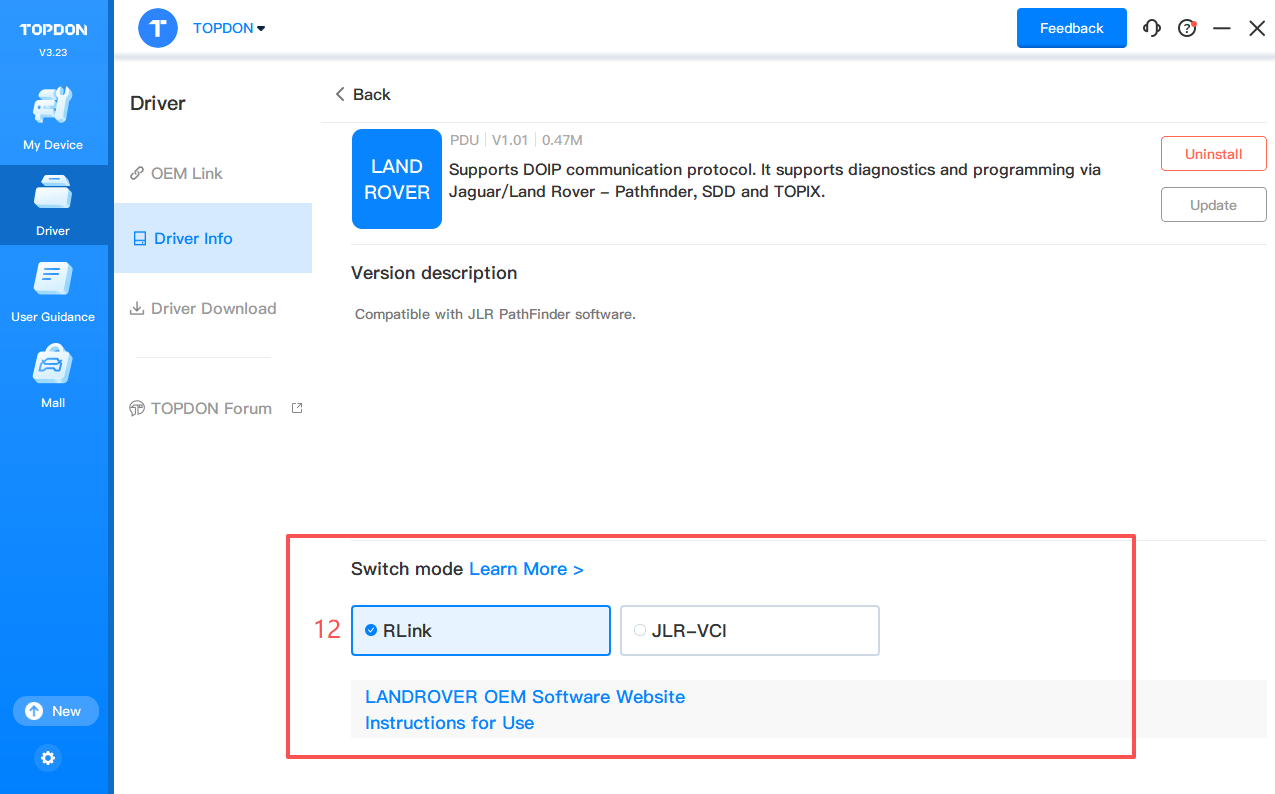Open LANDROVER OEM Software Website link

pos(525,697)
